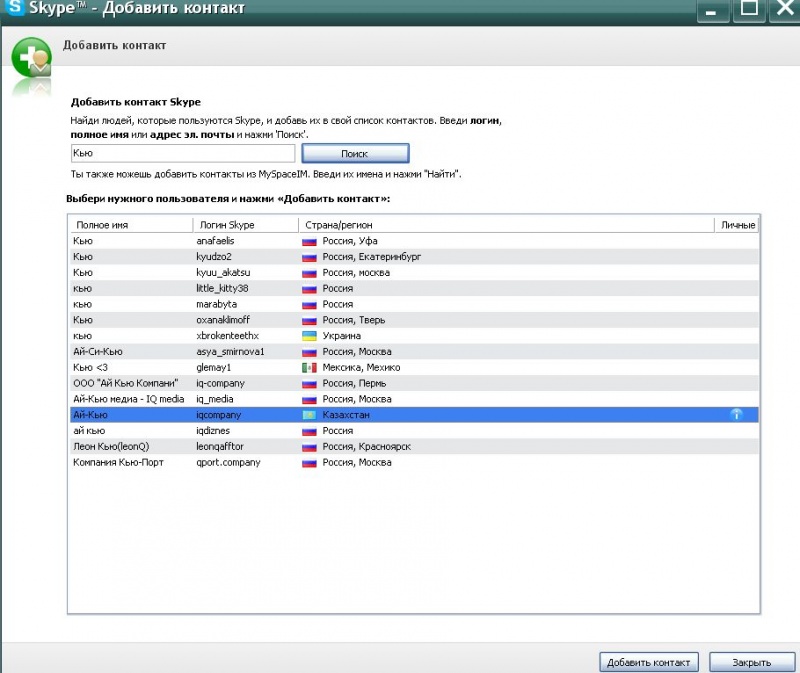Sort by the Страна/регион column header
The width and height of the screenshot is (800, 673).
coord(505,225)
